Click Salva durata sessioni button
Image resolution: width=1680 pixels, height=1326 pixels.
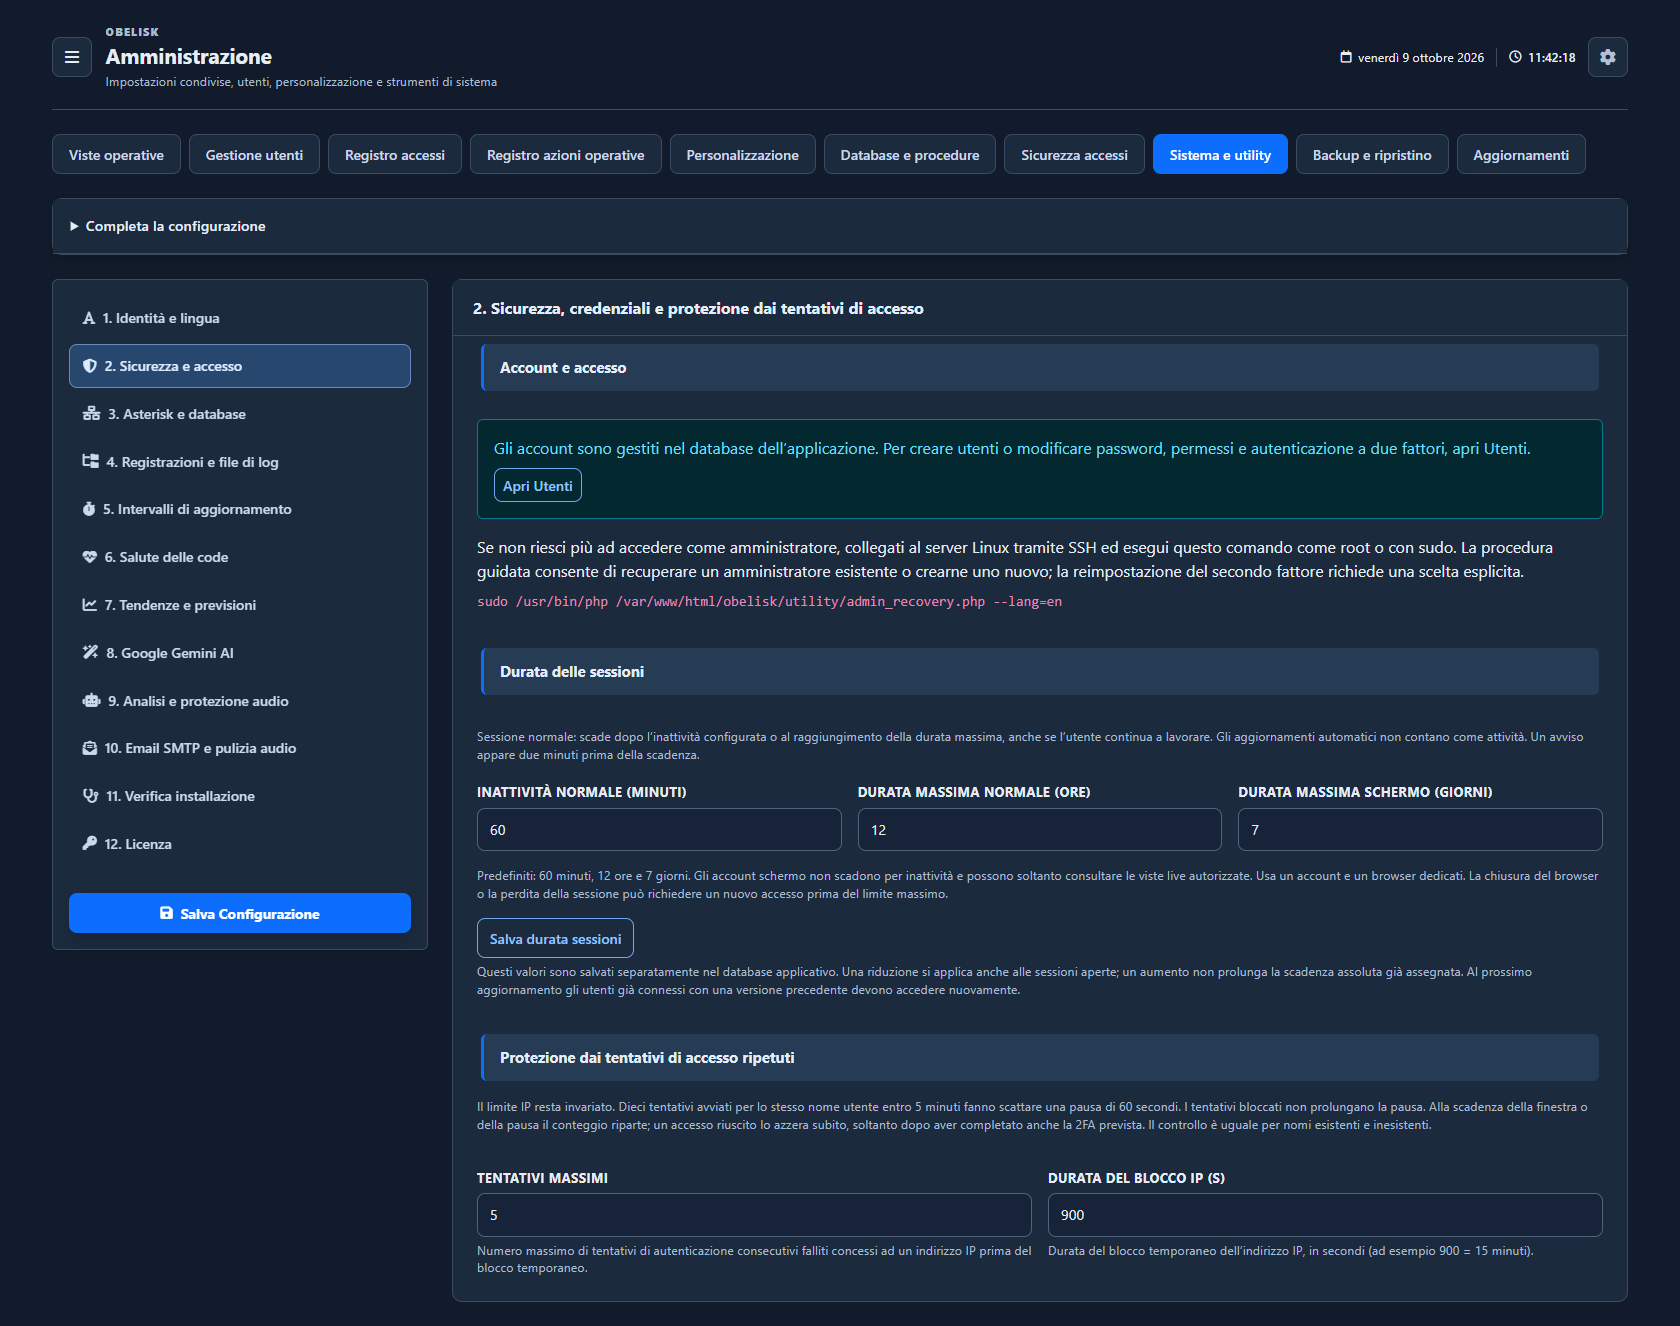pos(555,938)
